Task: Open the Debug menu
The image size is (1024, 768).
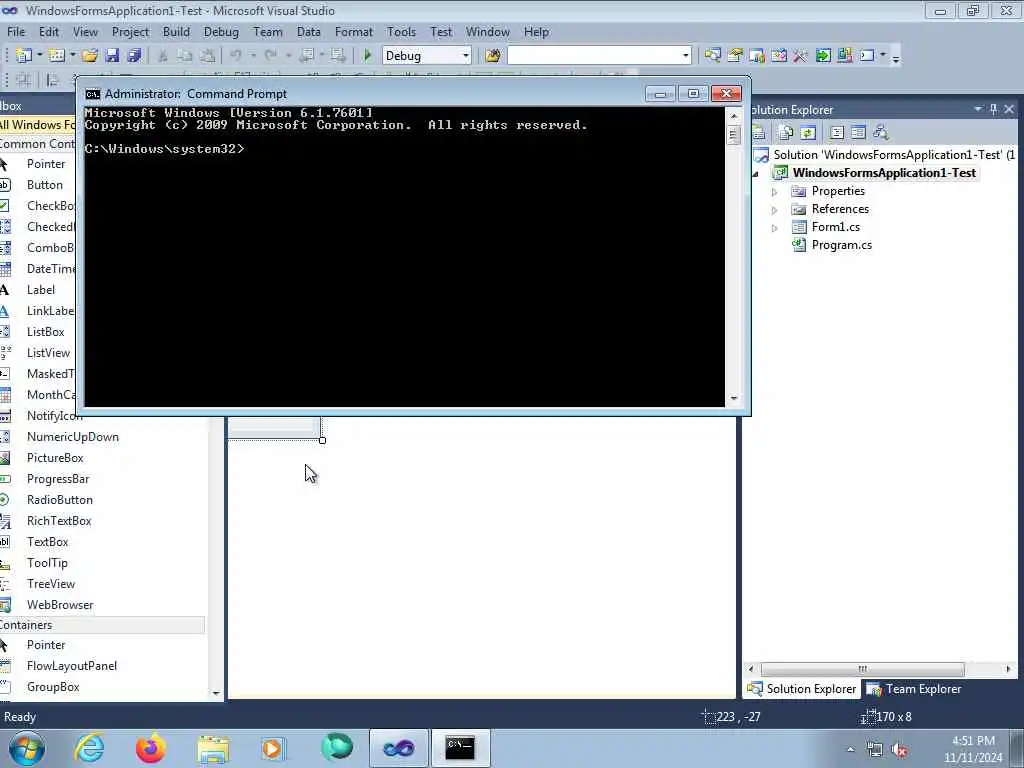Action: tap(221, 32)
